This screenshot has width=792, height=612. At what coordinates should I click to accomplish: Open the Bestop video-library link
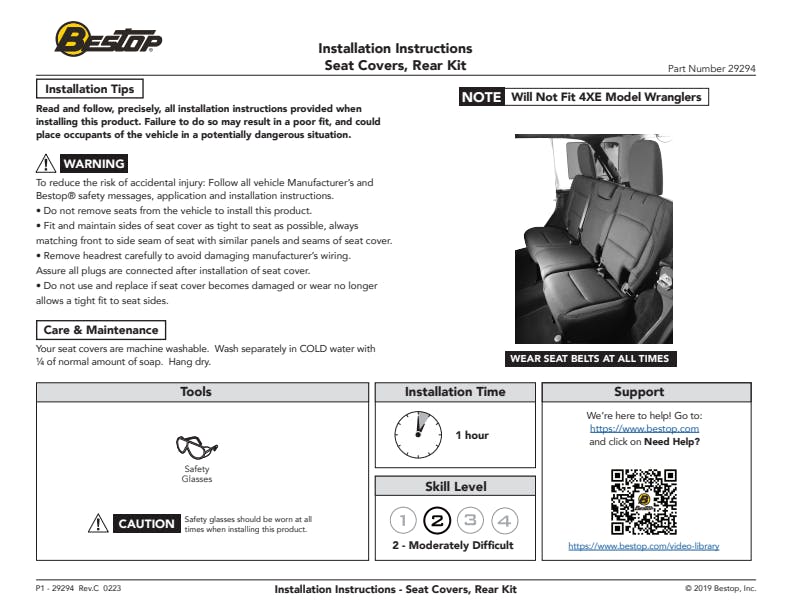[643, 546]
